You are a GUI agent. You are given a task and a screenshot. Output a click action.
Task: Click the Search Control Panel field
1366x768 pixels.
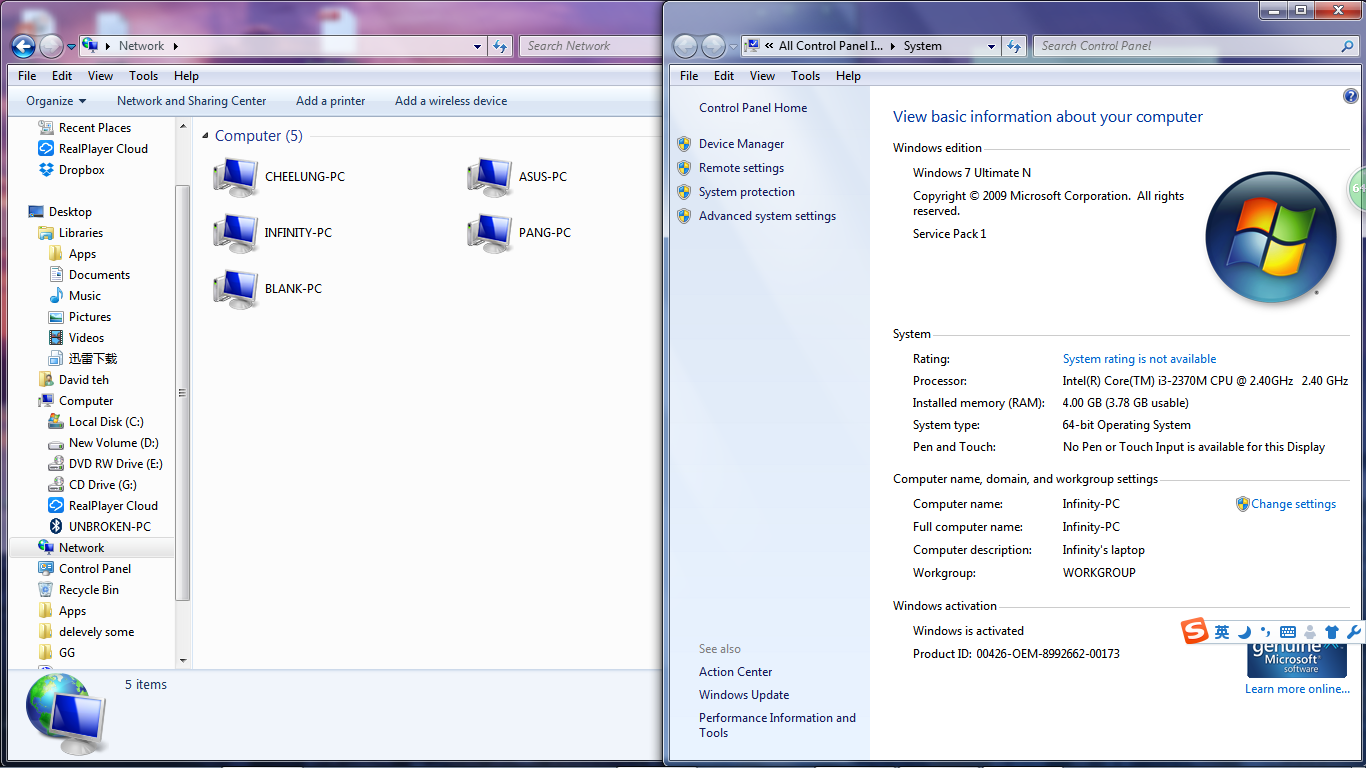tap(1196, 46)
